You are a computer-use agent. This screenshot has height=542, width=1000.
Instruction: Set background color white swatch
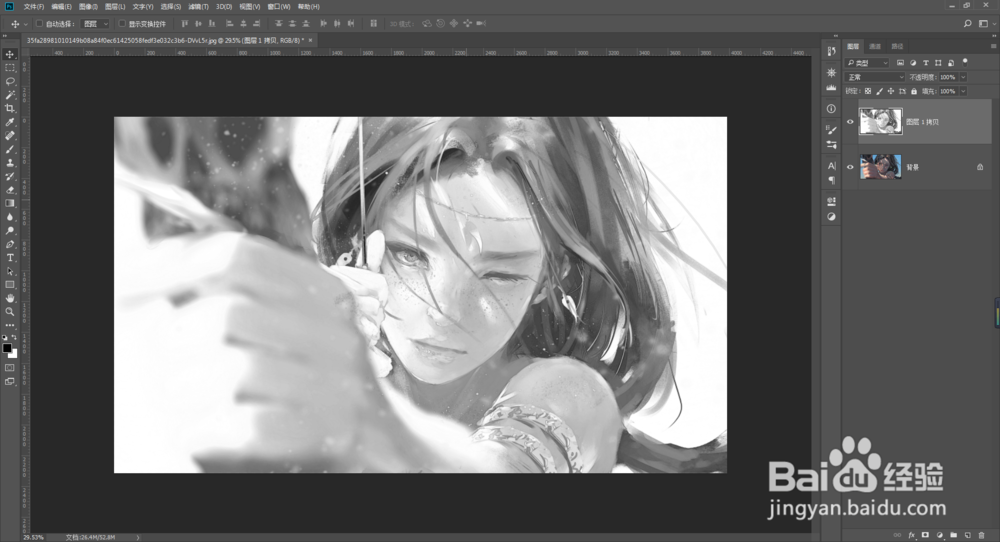click(14, 353)
